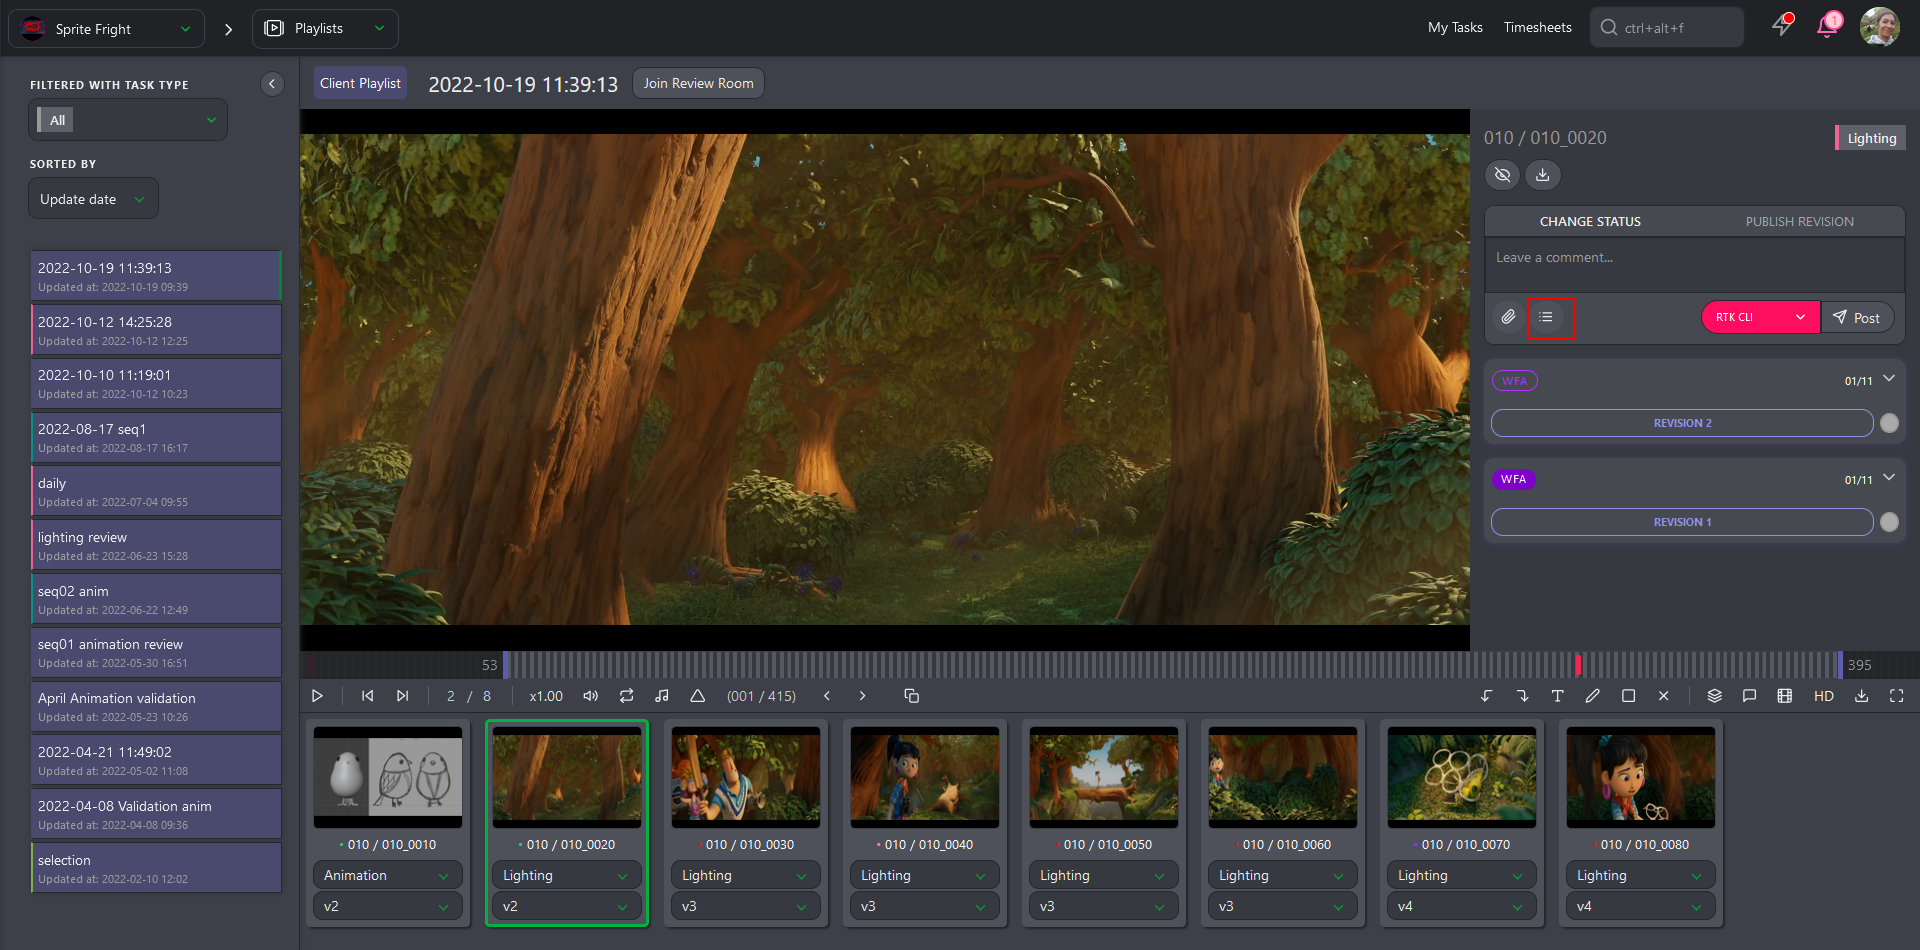
Task: Select the pencil drawing tool
Action: [1593, 696]
